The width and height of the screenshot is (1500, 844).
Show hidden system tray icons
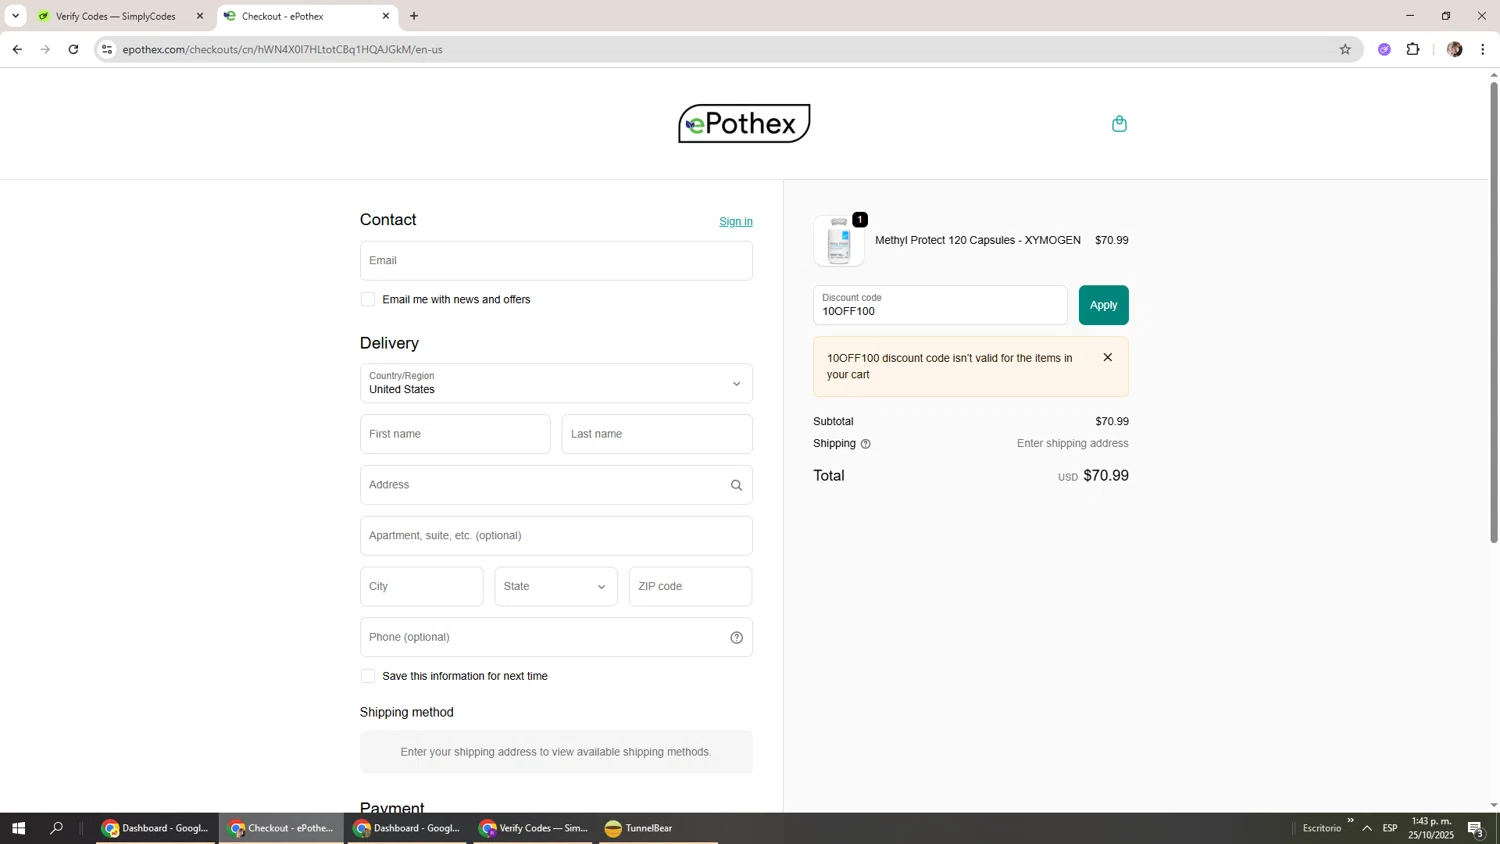1367,828
